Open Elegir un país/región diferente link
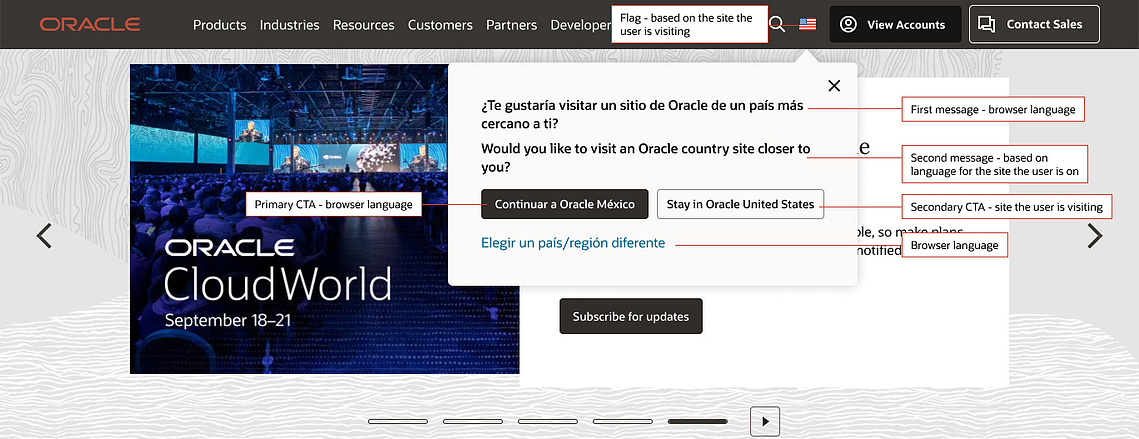The height and width of the screenshot is (439, 1139). 573,243
